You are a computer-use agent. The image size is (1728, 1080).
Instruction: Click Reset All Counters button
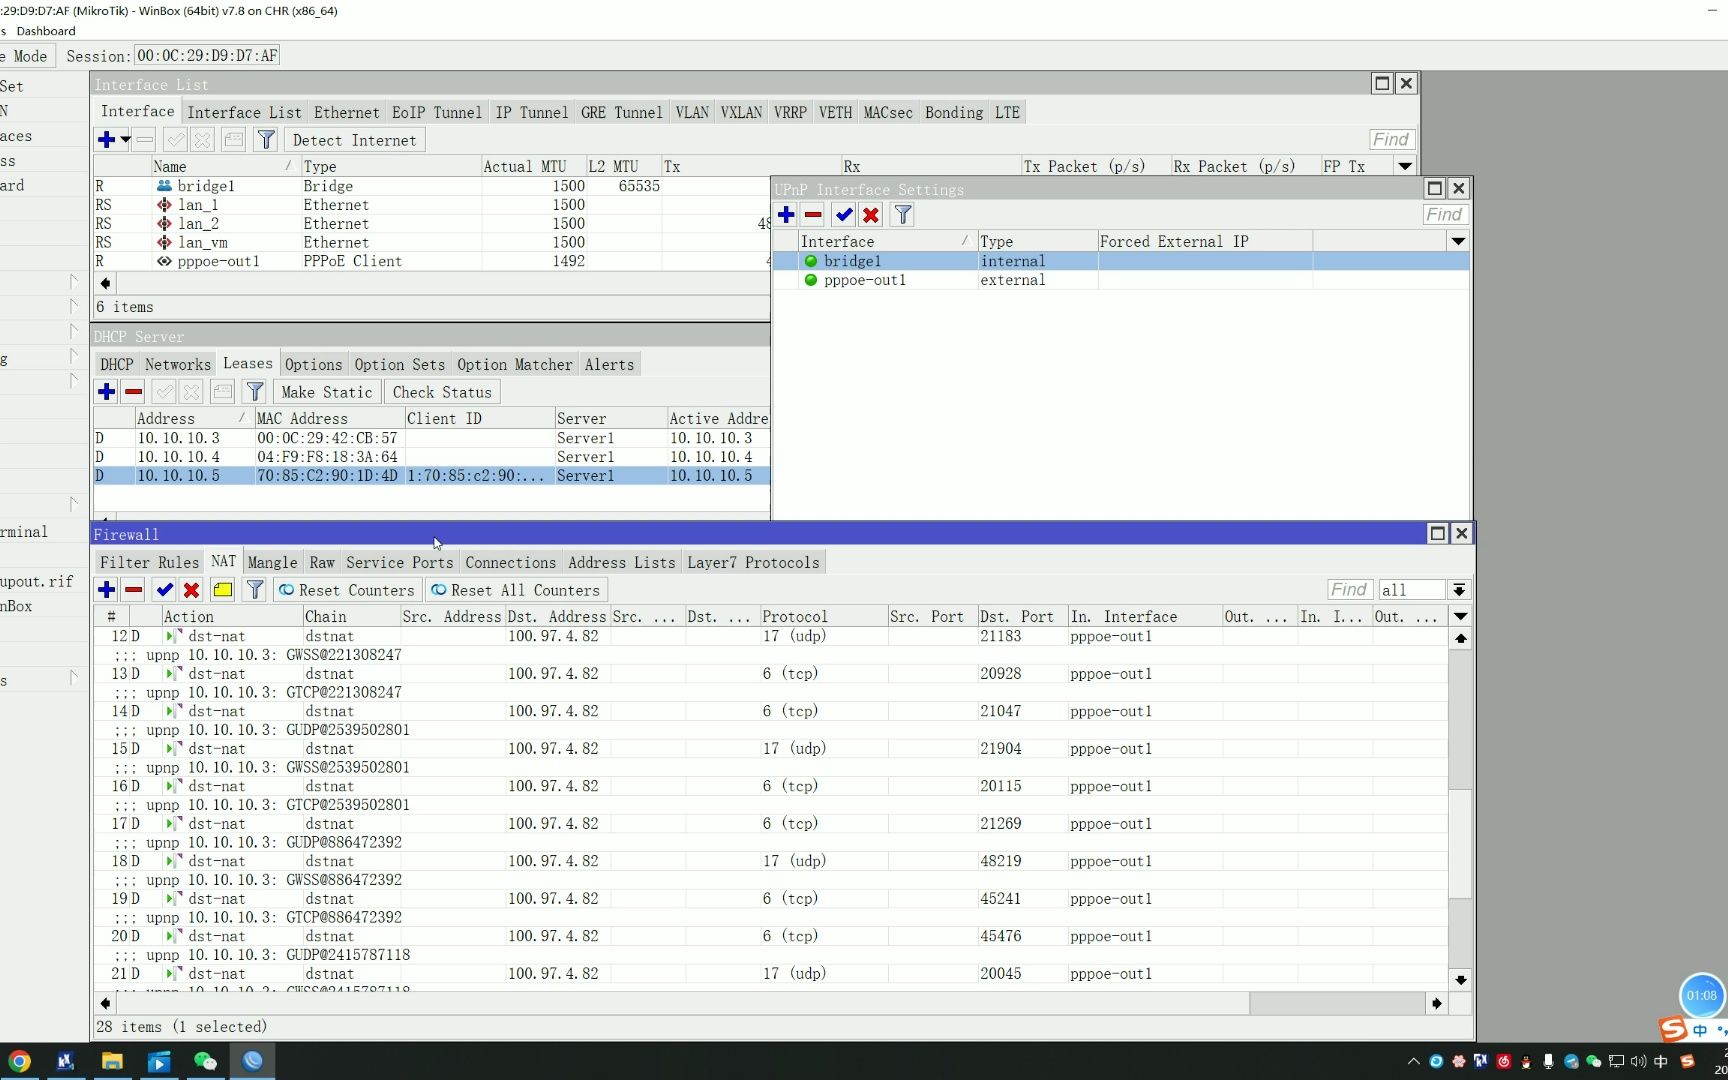pos(515,590)
